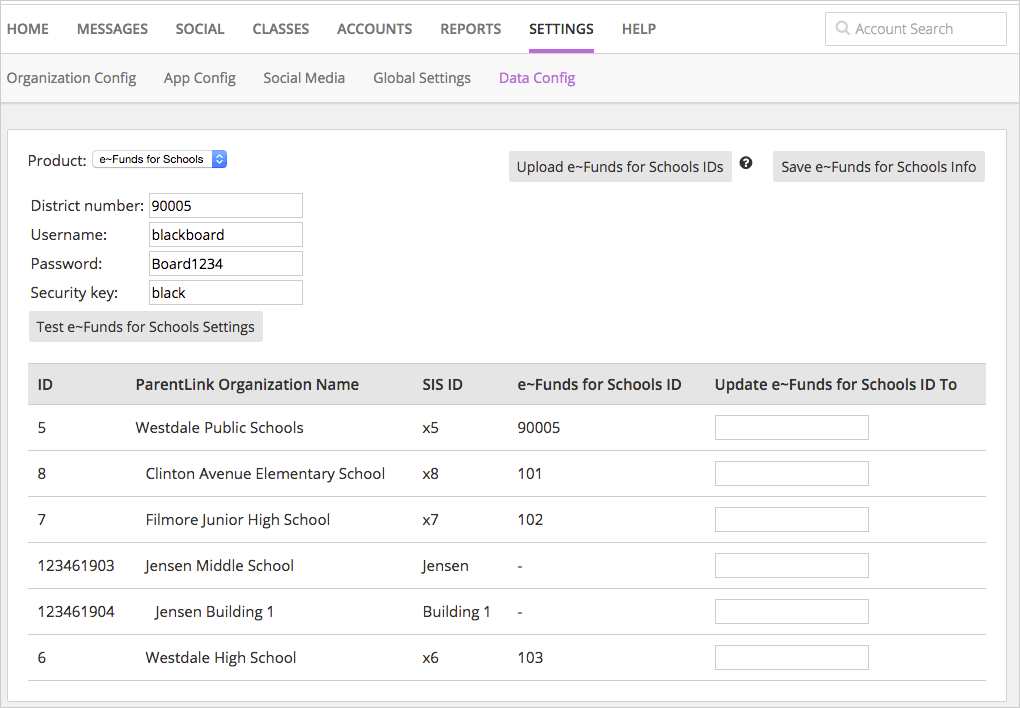The height and width of the screenshot is (708, 1020).
Task: Open the HELP menu
Action: [639, 29]
